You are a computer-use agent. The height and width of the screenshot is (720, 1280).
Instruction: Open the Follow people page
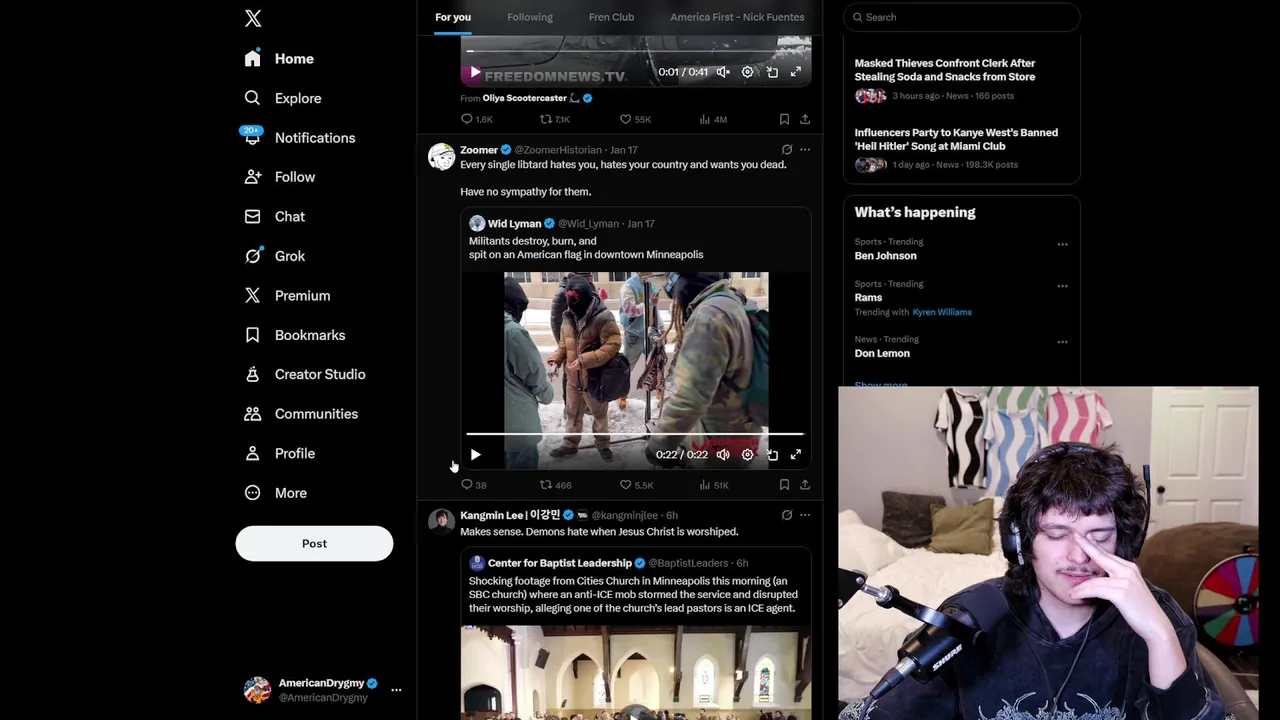(x=280, y=177)
